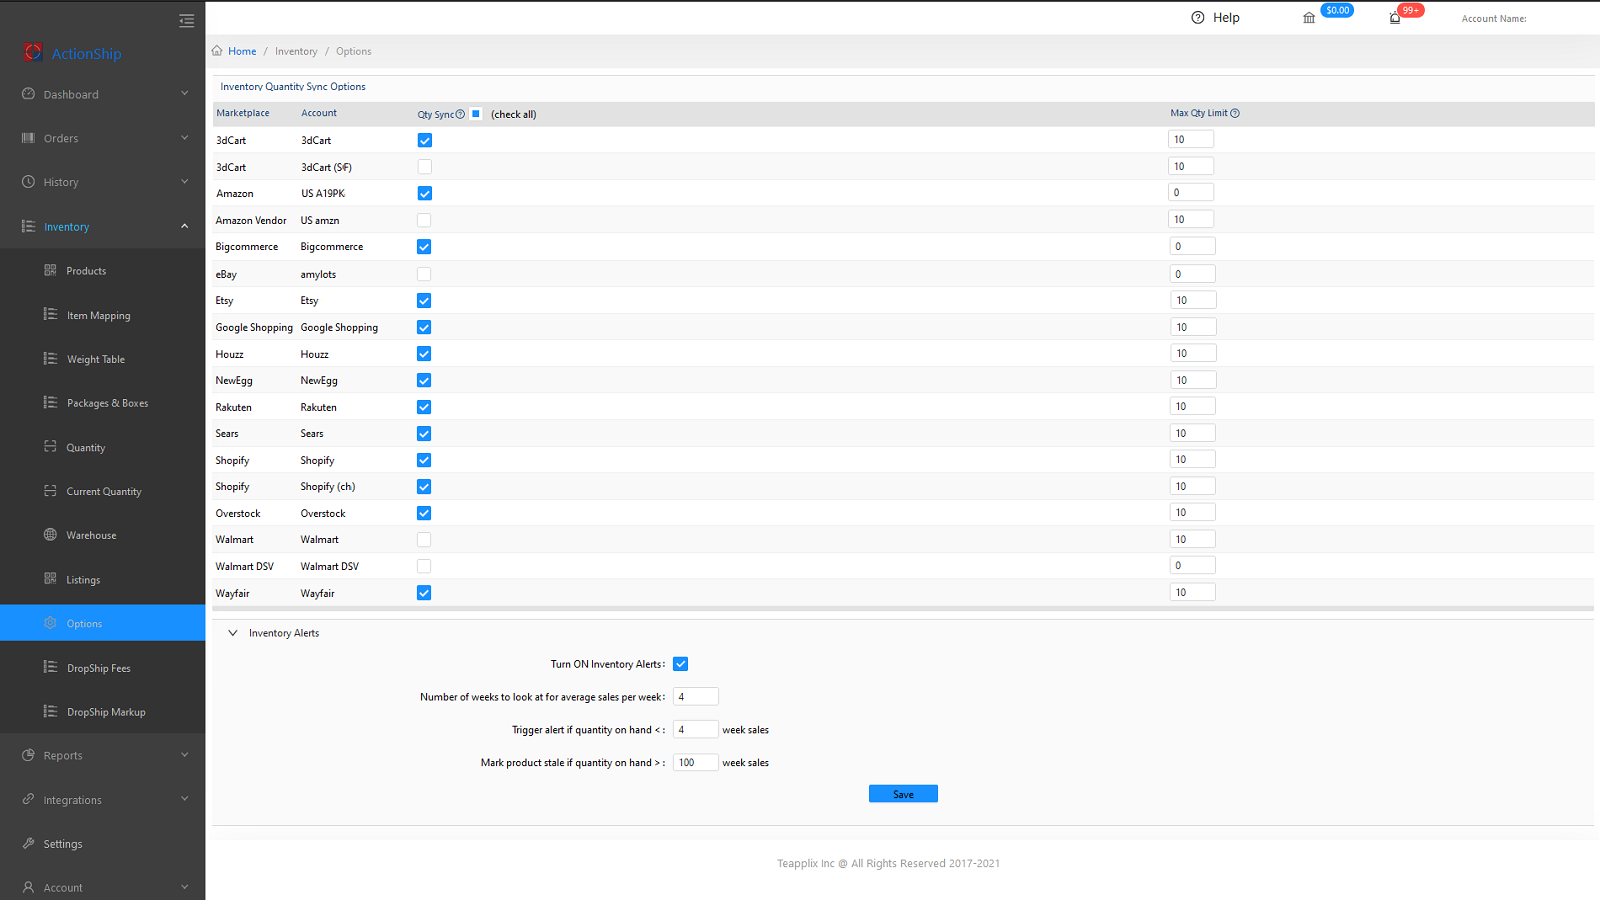The width and height of the screenshot is (1600, 900).
Task: Click the Max Qty Limit help icon
Action: (1235, 113)
